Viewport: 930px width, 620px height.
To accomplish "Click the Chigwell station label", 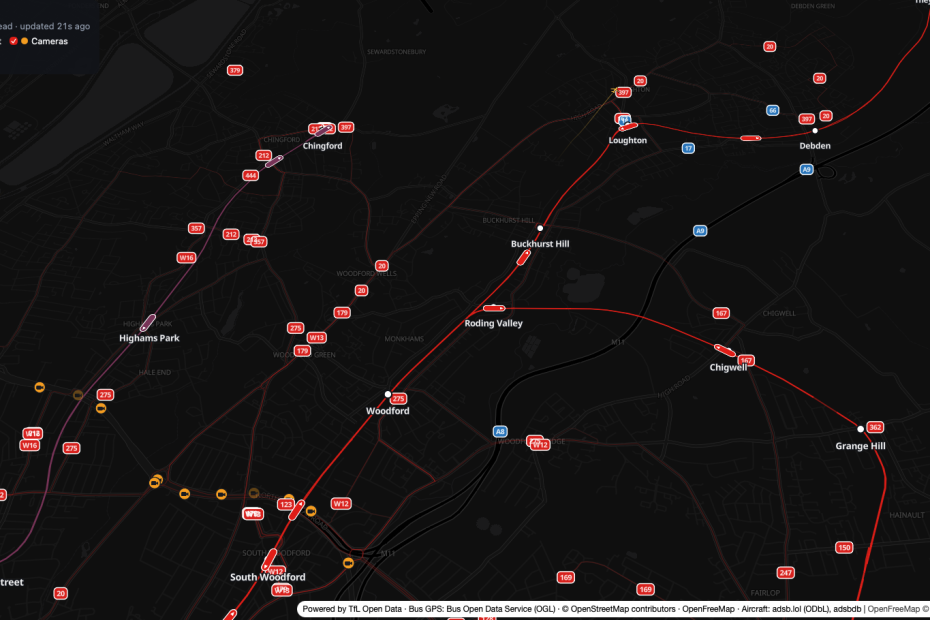I will (x=728, y=367).
